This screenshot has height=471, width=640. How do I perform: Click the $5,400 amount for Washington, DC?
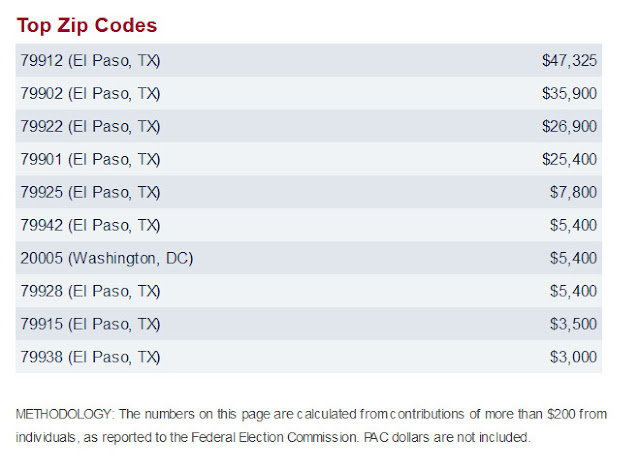(573, 258)
